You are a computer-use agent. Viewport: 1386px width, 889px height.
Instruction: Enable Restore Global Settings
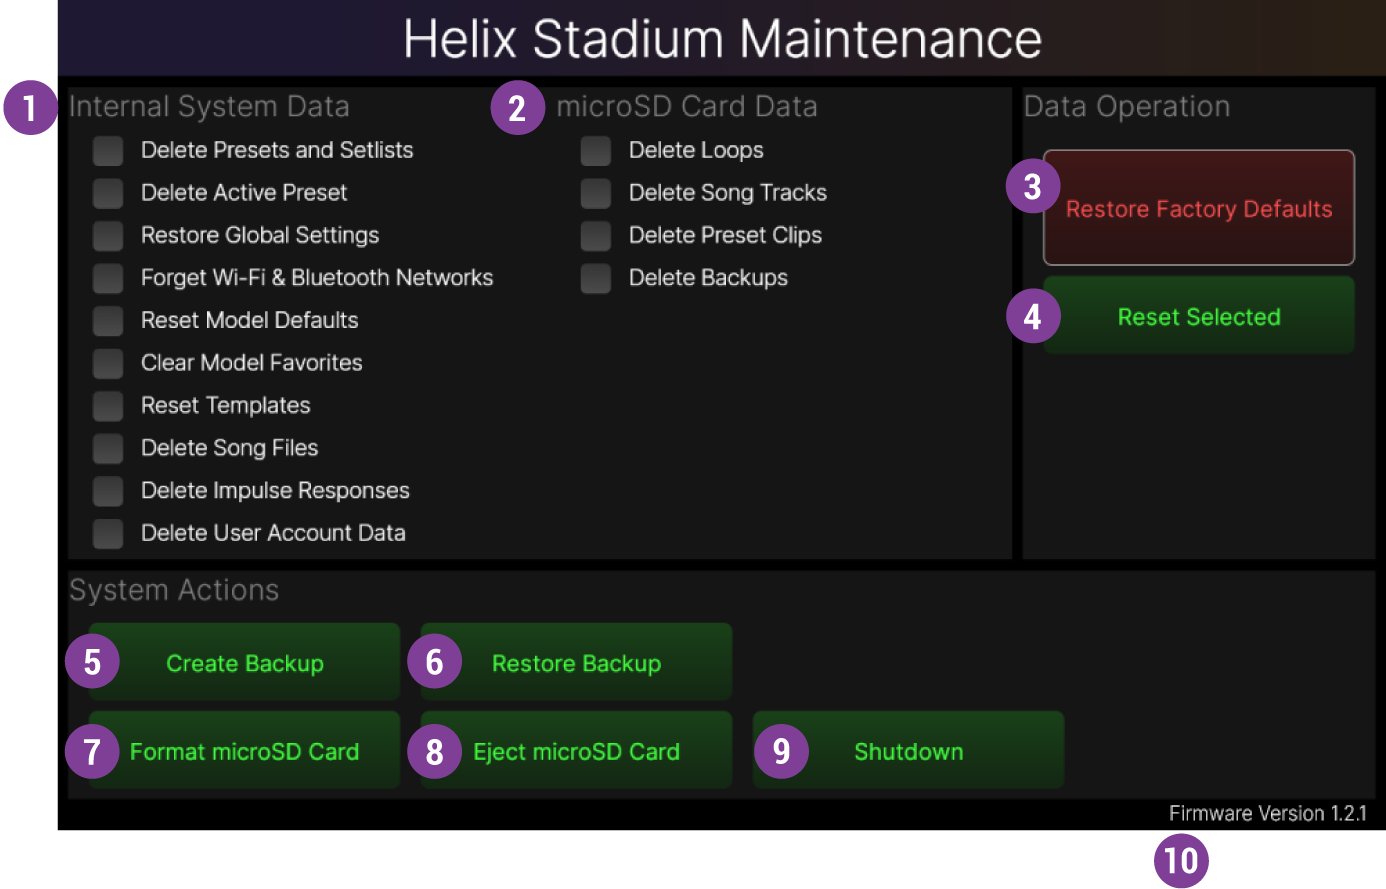(x=107, y=235)
